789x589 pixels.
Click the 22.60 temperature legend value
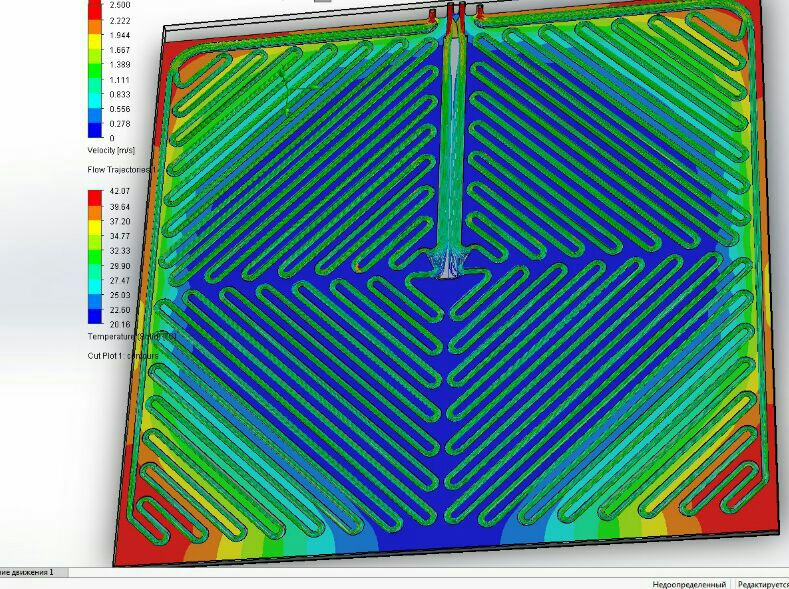click(x=120, y=310)
